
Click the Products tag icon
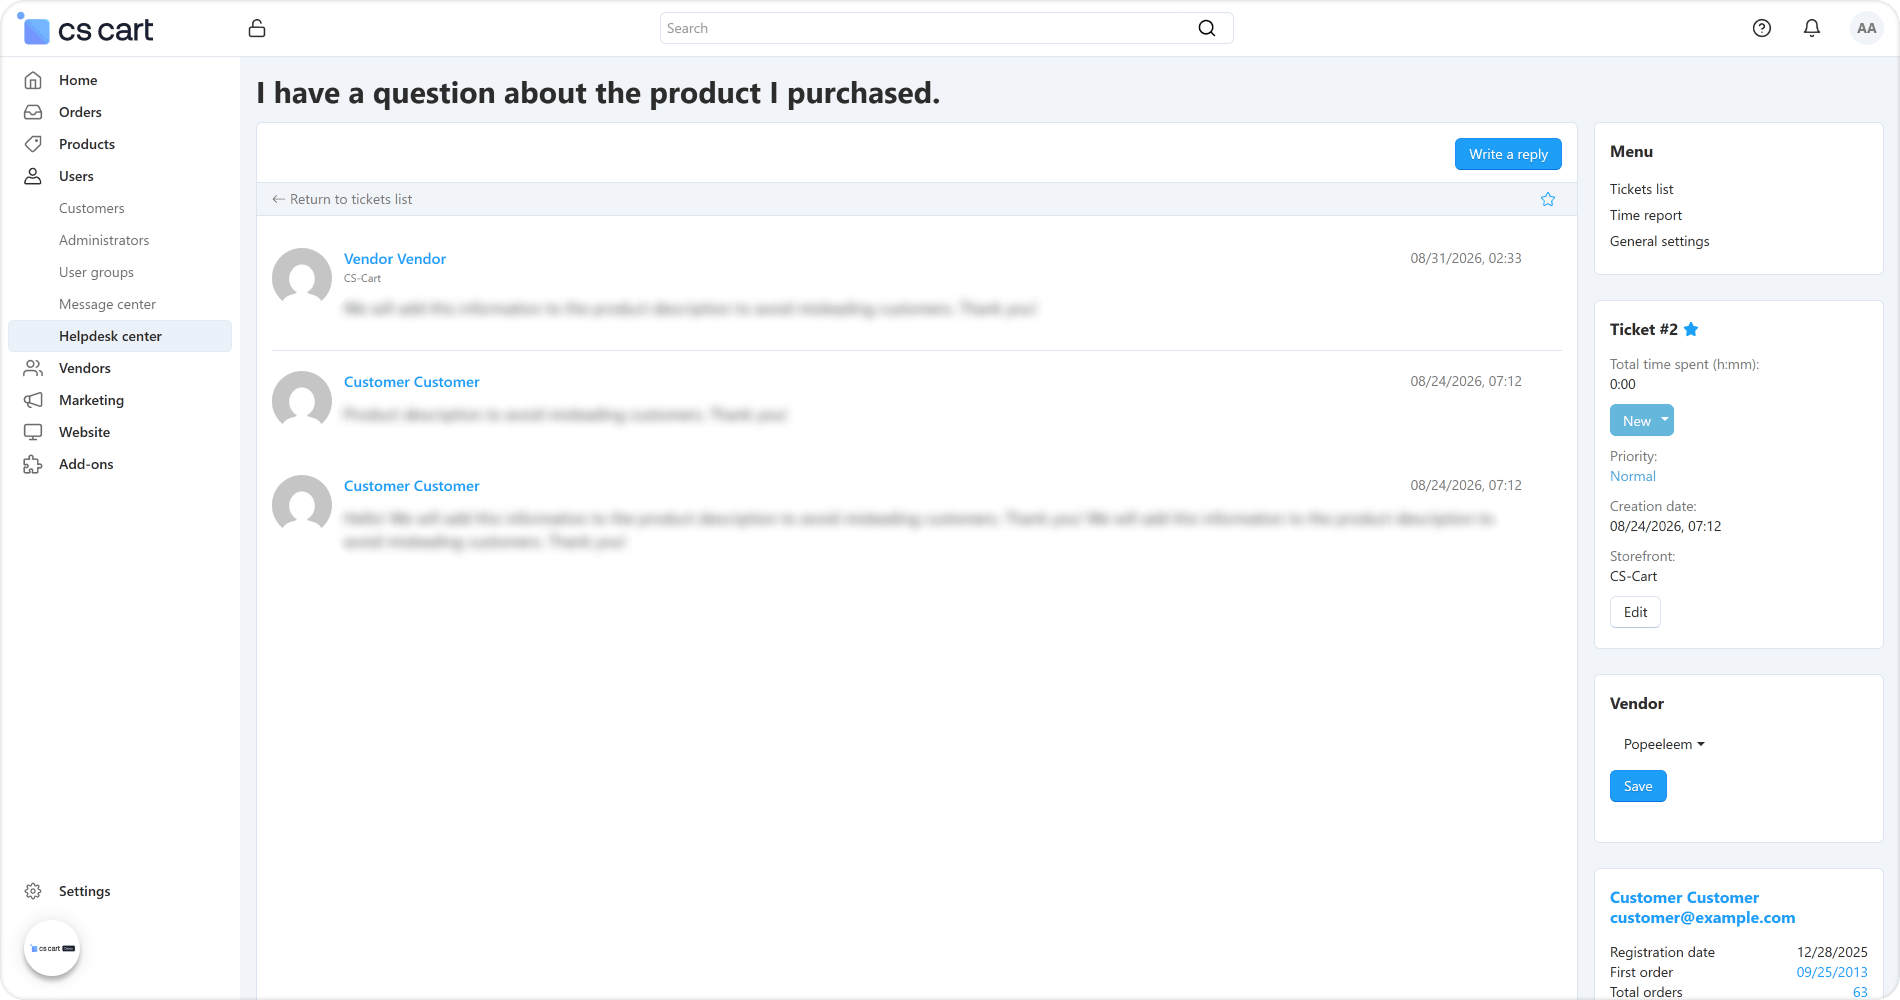(x=33, y=144)
